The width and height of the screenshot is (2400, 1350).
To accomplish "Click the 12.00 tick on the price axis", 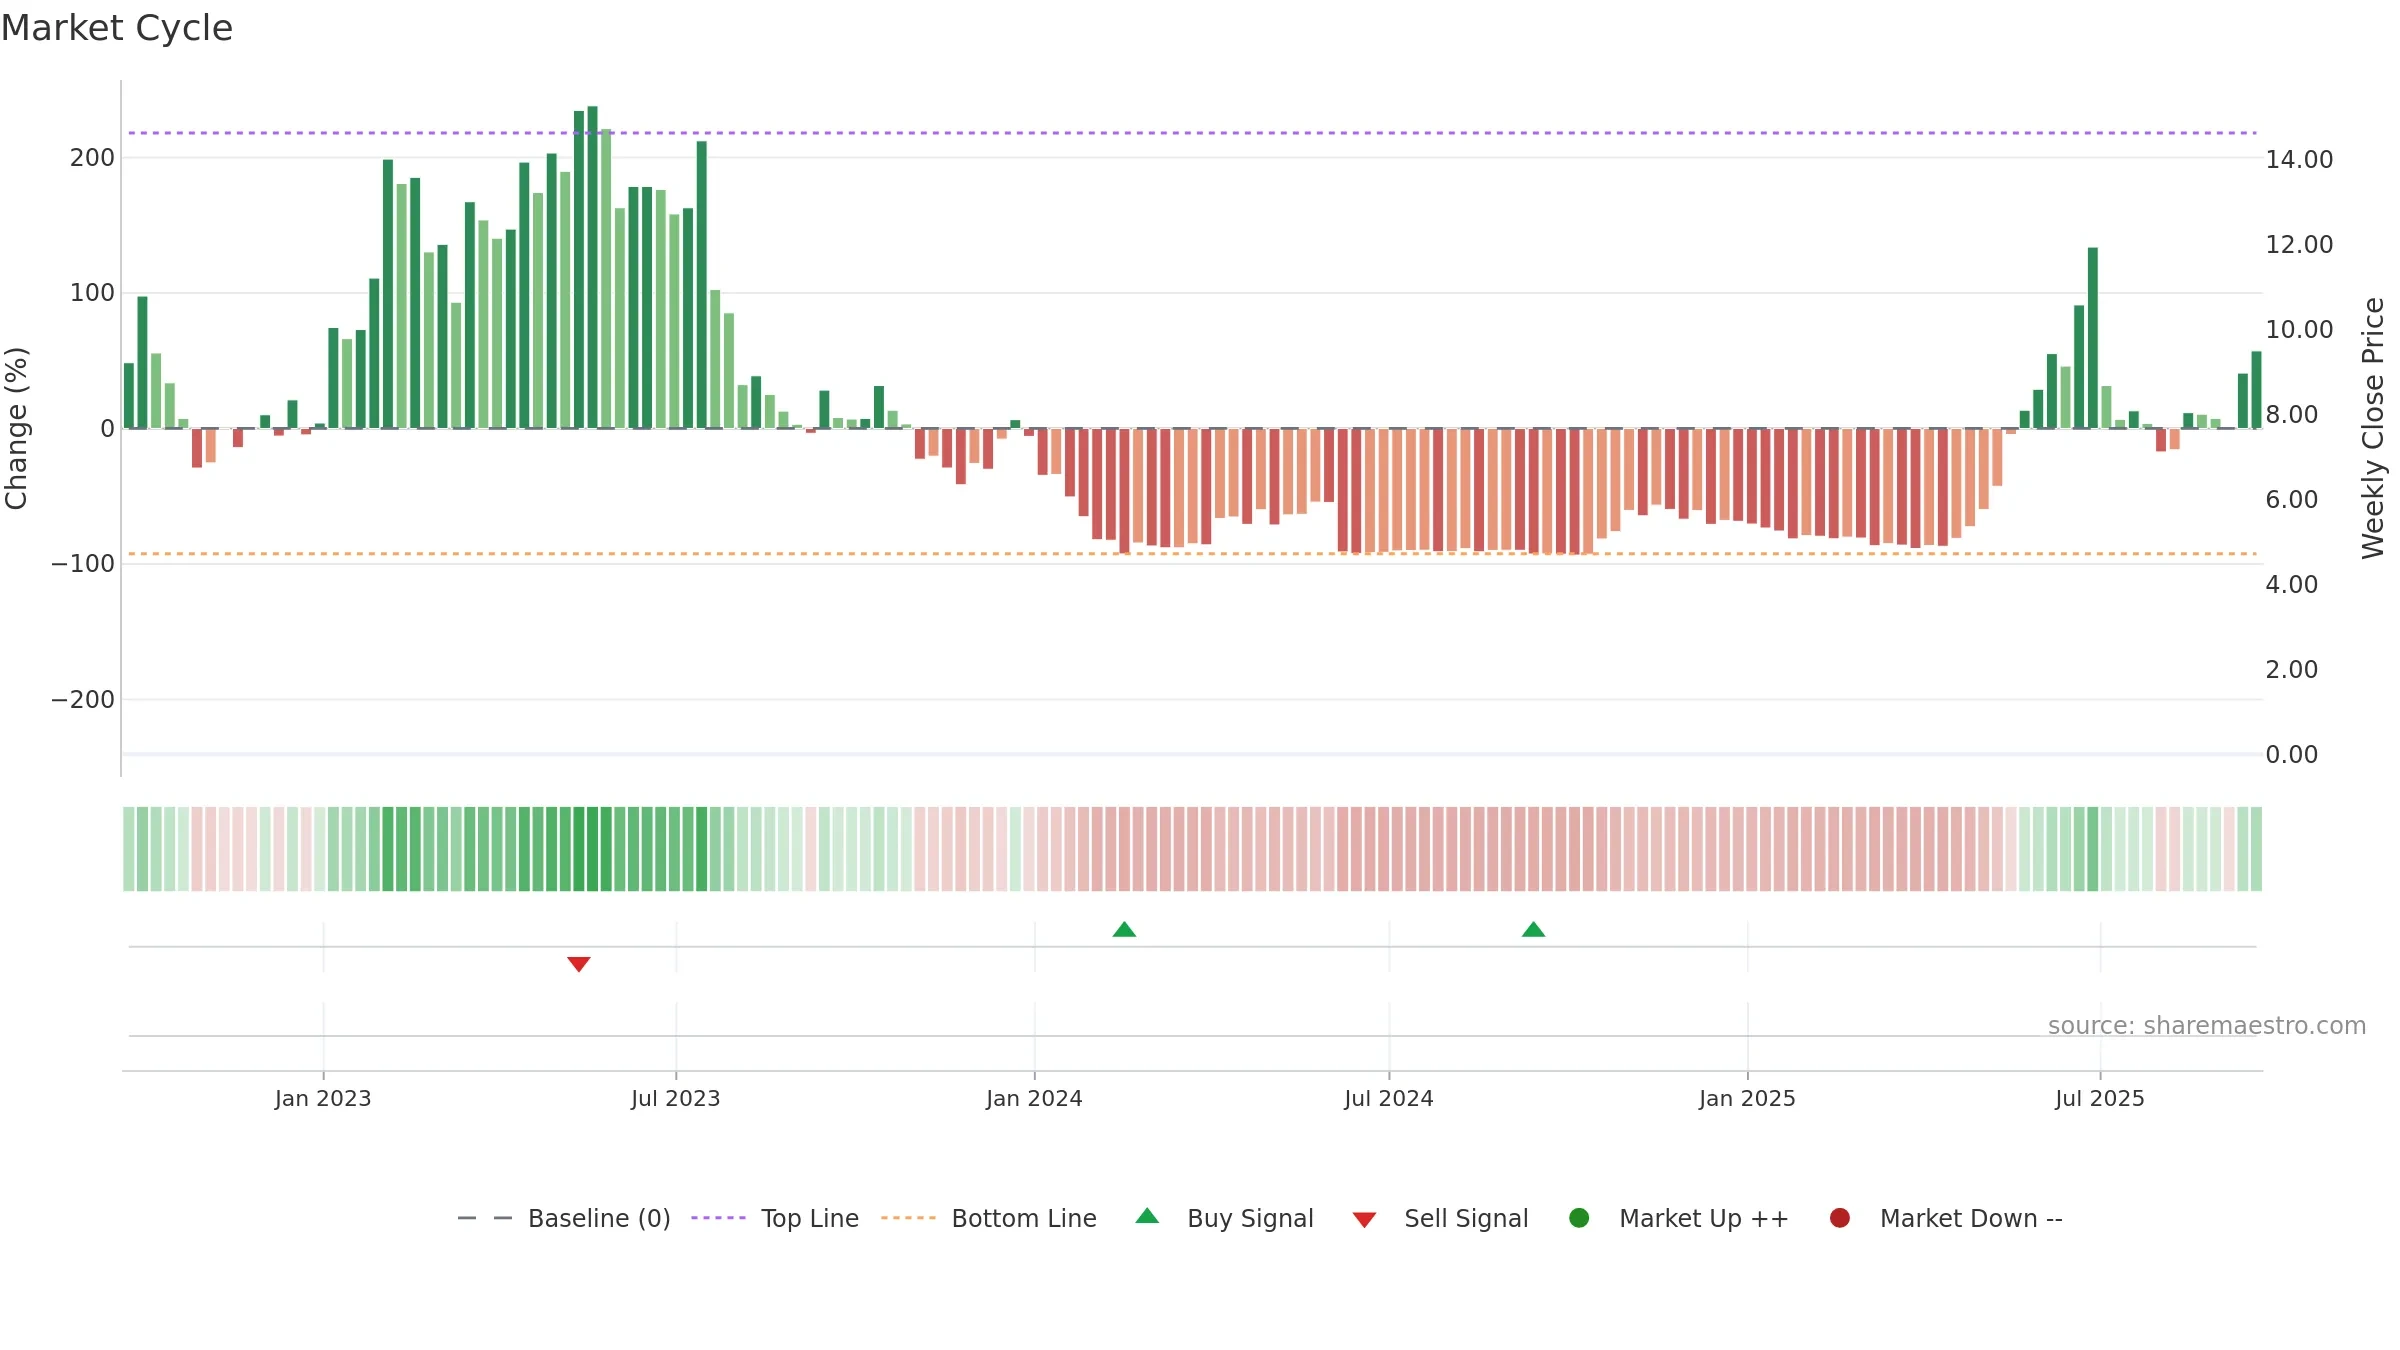I will [2299, 245].
